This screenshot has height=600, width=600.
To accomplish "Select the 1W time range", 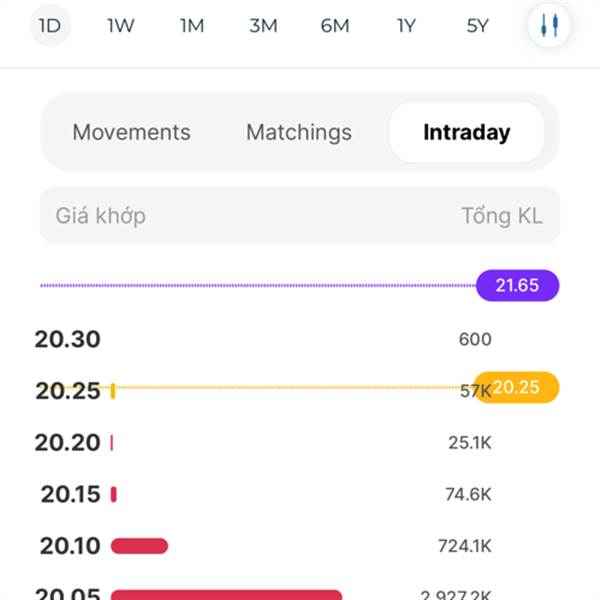I will 121,26.
